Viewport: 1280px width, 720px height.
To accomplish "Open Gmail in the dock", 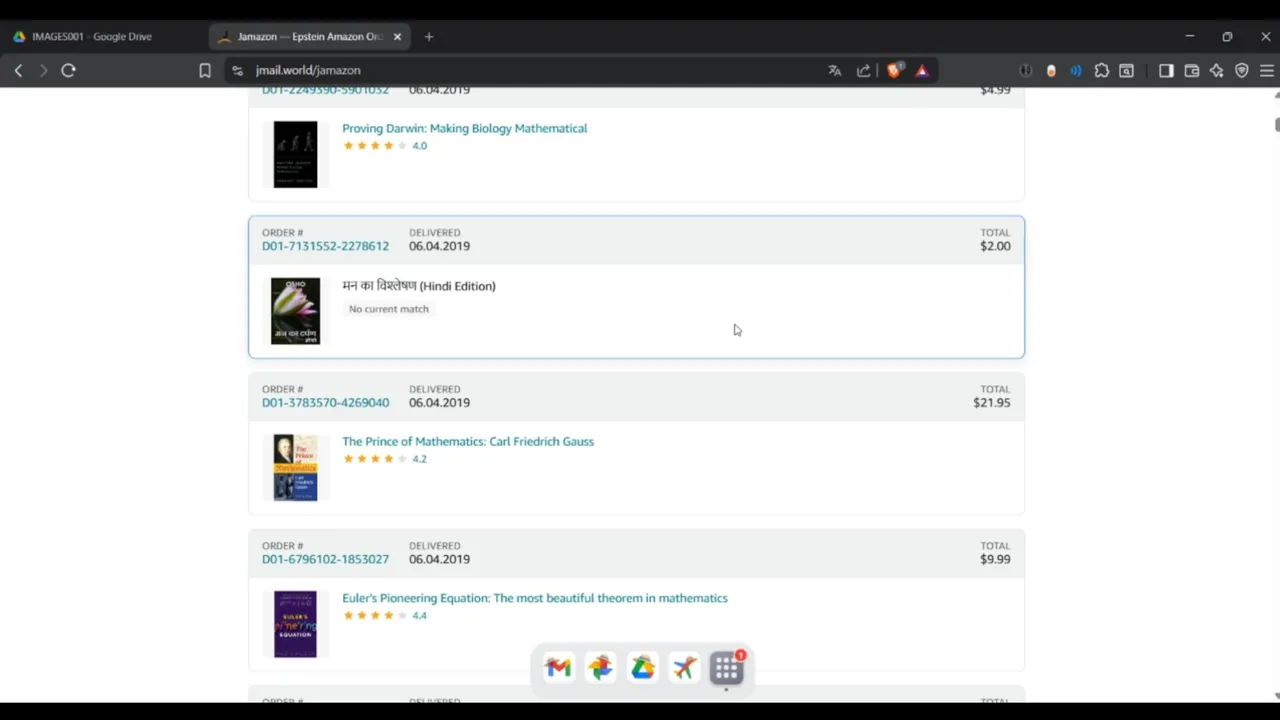I will (x=558, y=668).
